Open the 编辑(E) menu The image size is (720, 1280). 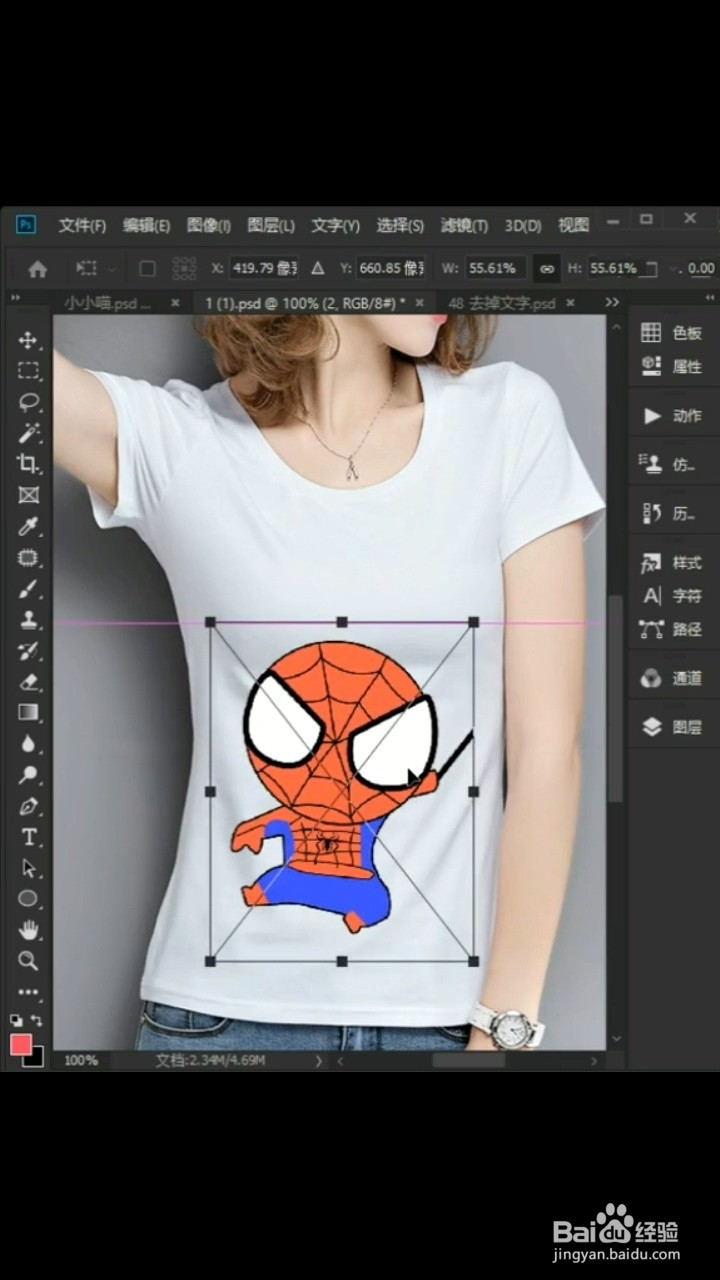tap(146, 225)
